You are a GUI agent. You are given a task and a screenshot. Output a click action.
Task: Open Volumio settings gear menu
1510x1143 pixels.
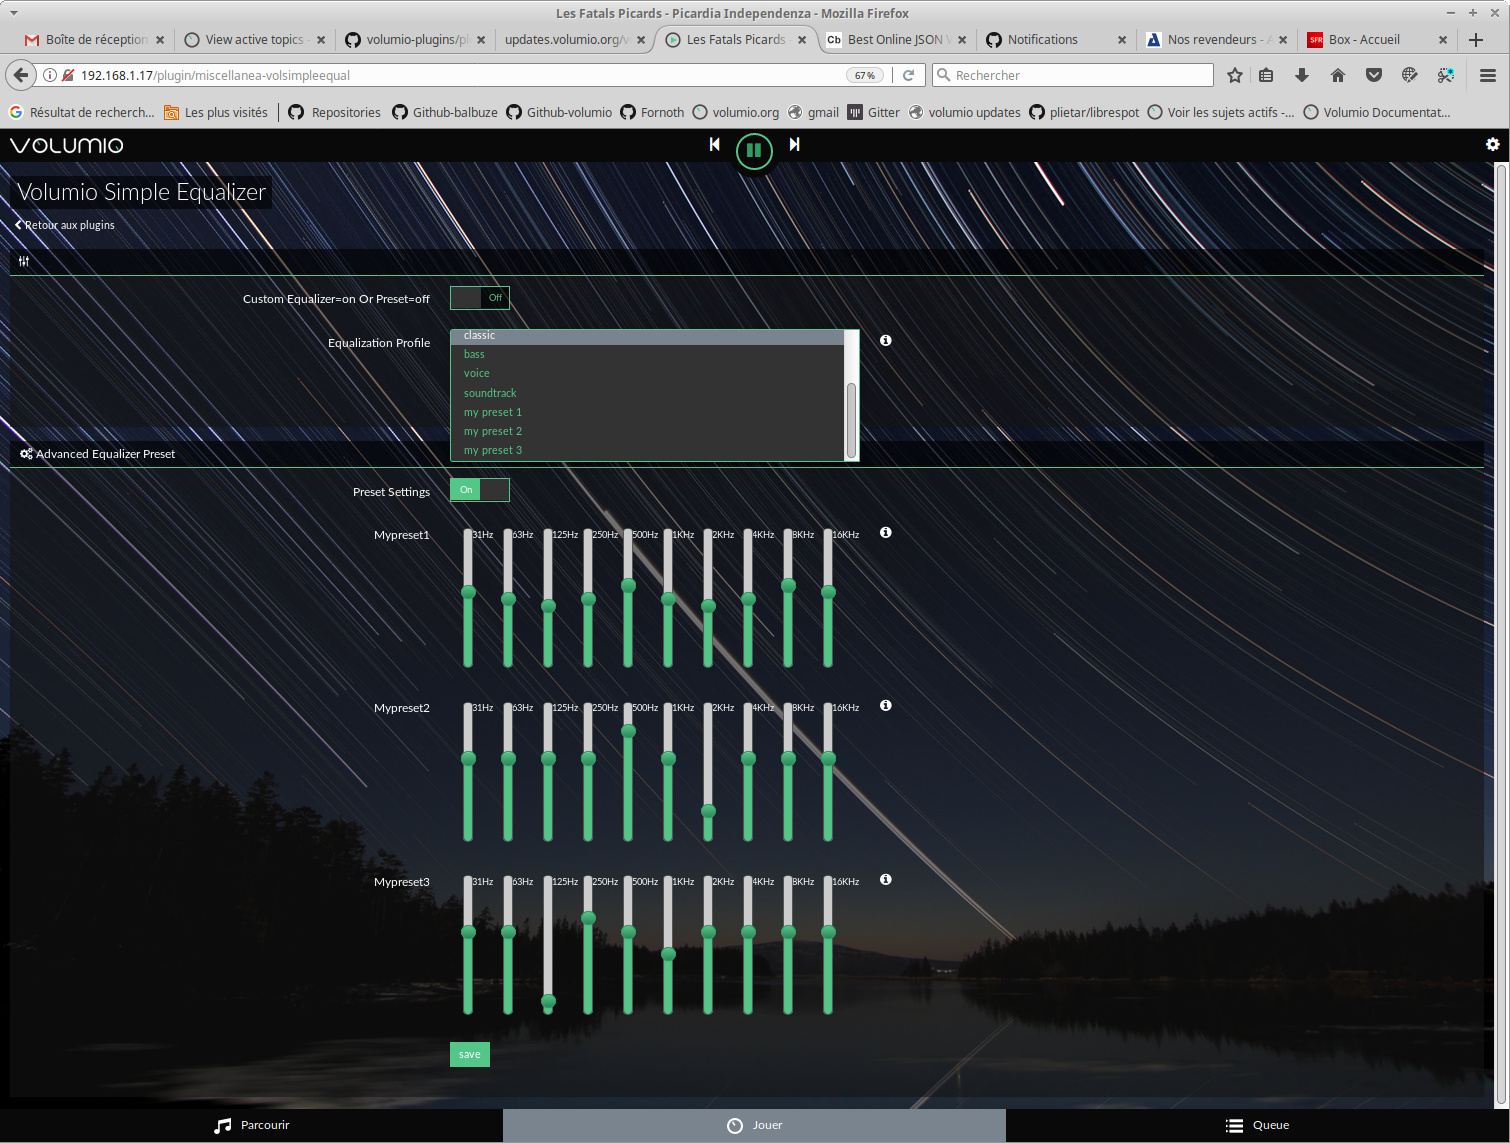click(x=1492, y=144)
